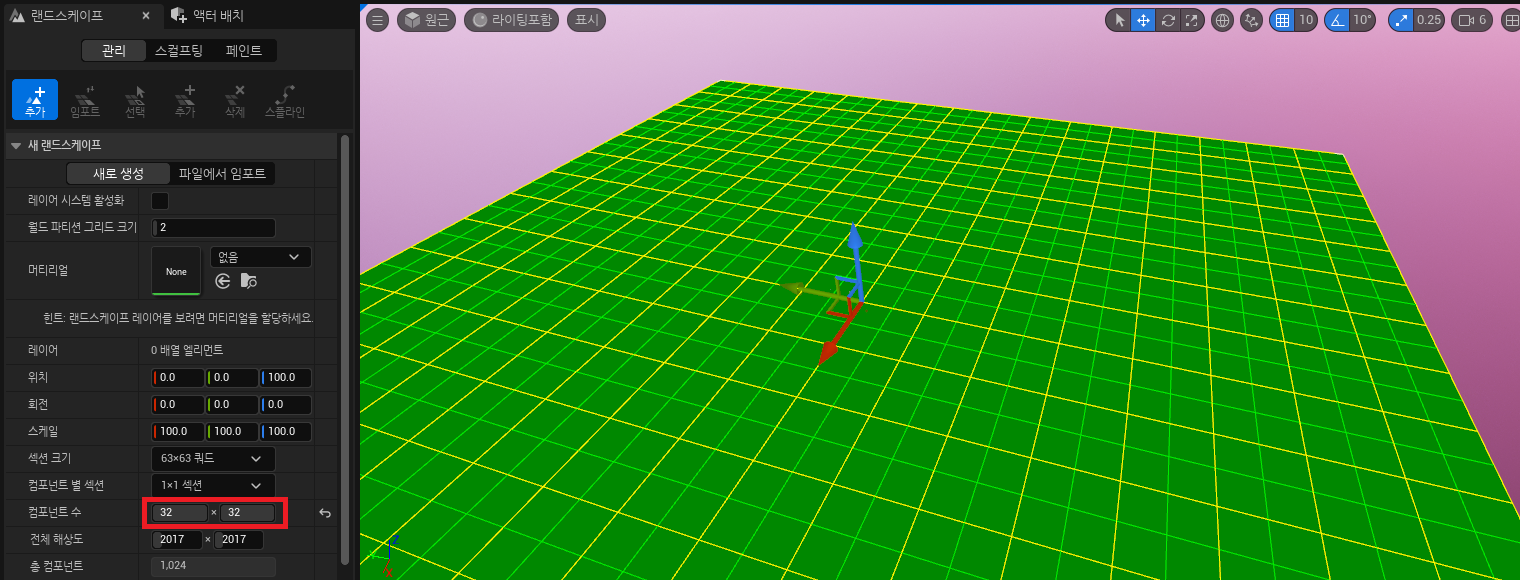1520x580 pixels.
Task: Click the 월드 파티션 그리드 크기 field
Action: [x=213, y=228]
